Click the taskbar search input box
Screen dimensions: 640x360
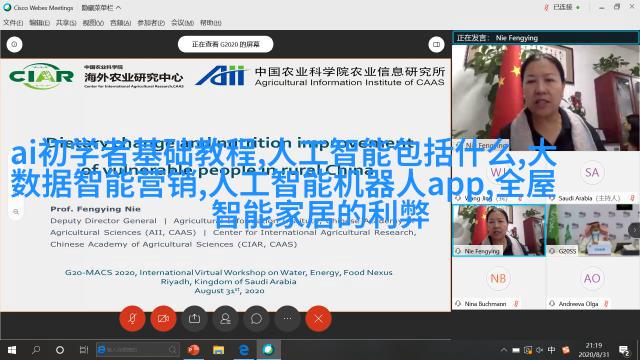coord(138,350)
